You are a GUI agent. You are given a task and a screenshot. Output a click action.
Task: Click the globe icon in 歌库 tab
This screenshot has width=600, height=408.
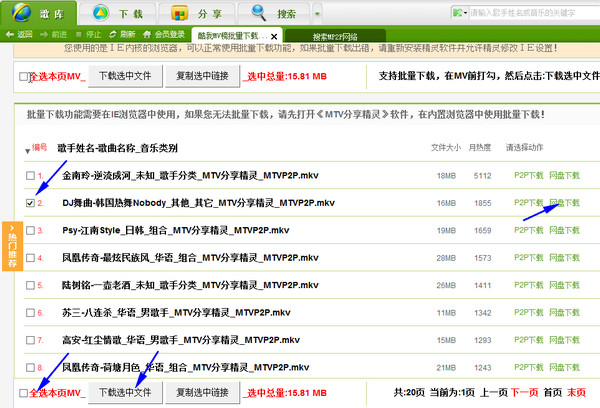[21, 13]
